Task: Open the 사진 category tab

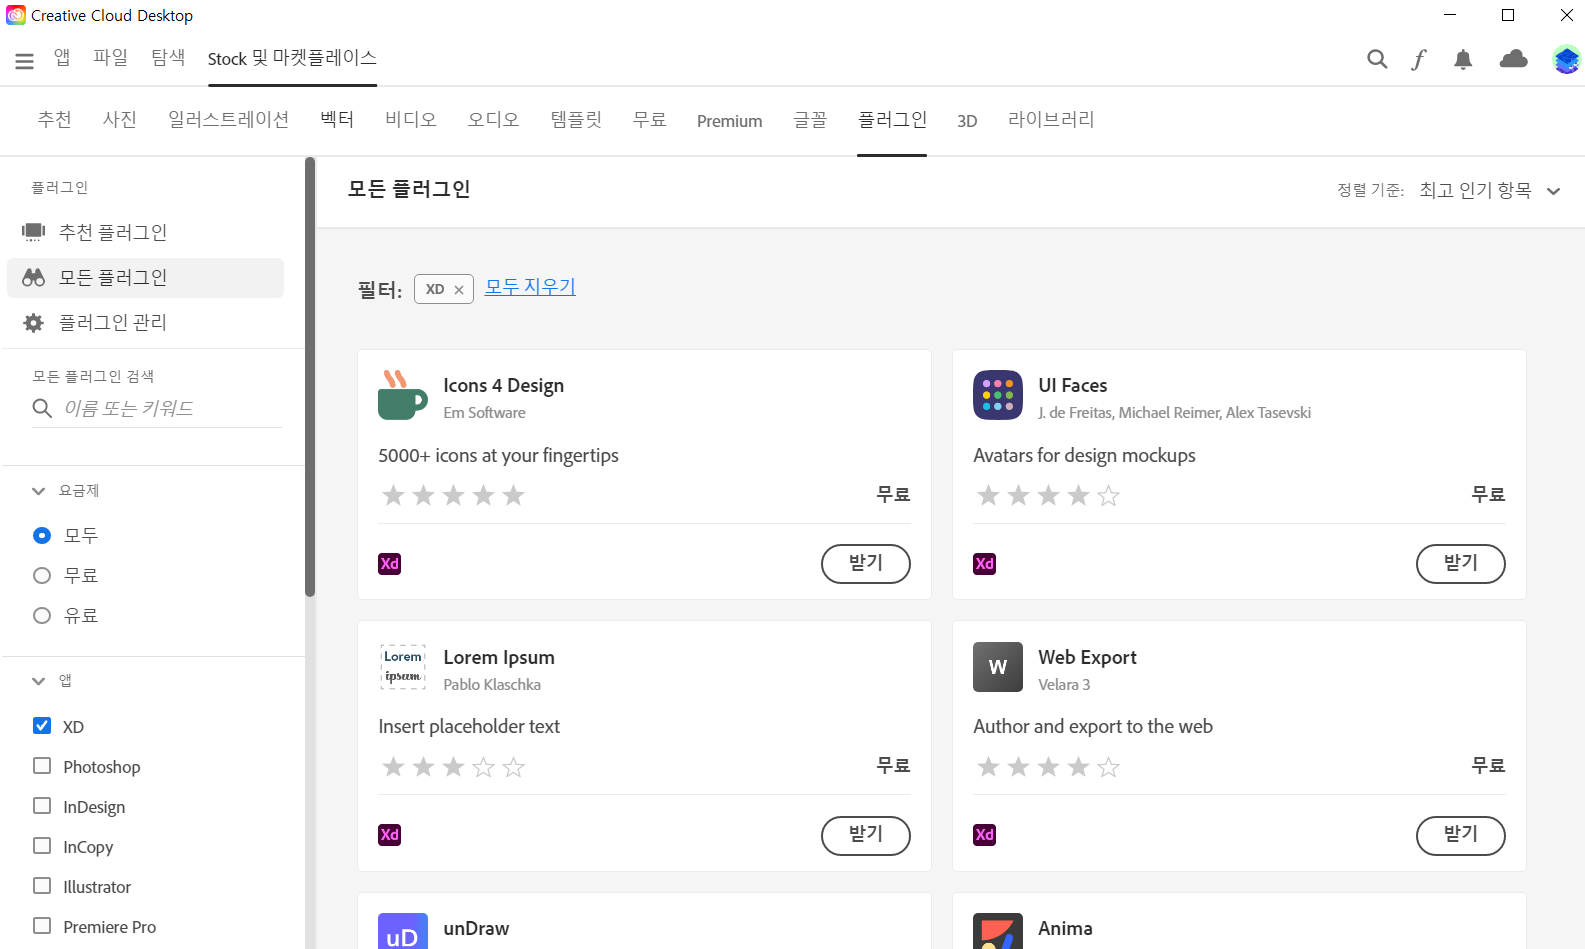Action: [120, 120]
